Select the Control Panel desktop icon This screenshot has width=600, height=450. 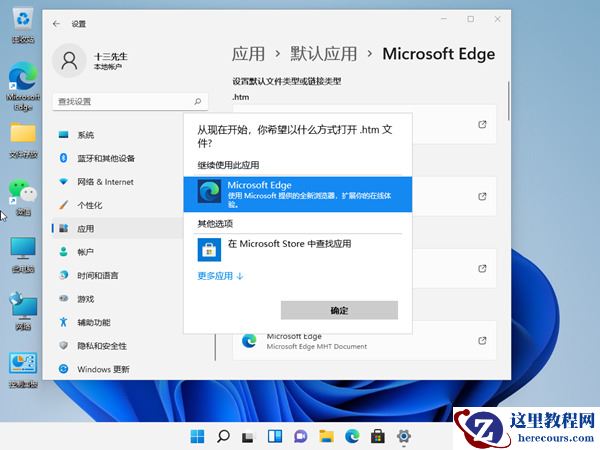point(23,370)
